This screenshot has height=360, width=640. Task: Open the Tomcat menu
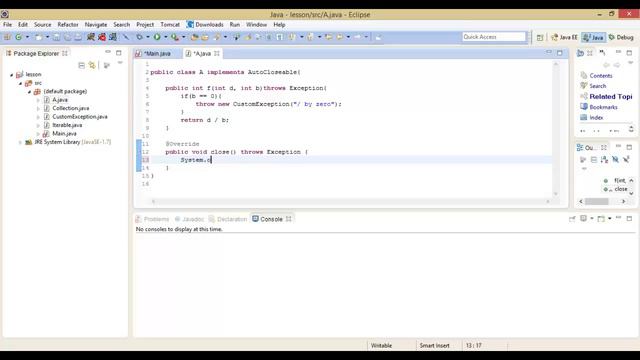[170, 24]
